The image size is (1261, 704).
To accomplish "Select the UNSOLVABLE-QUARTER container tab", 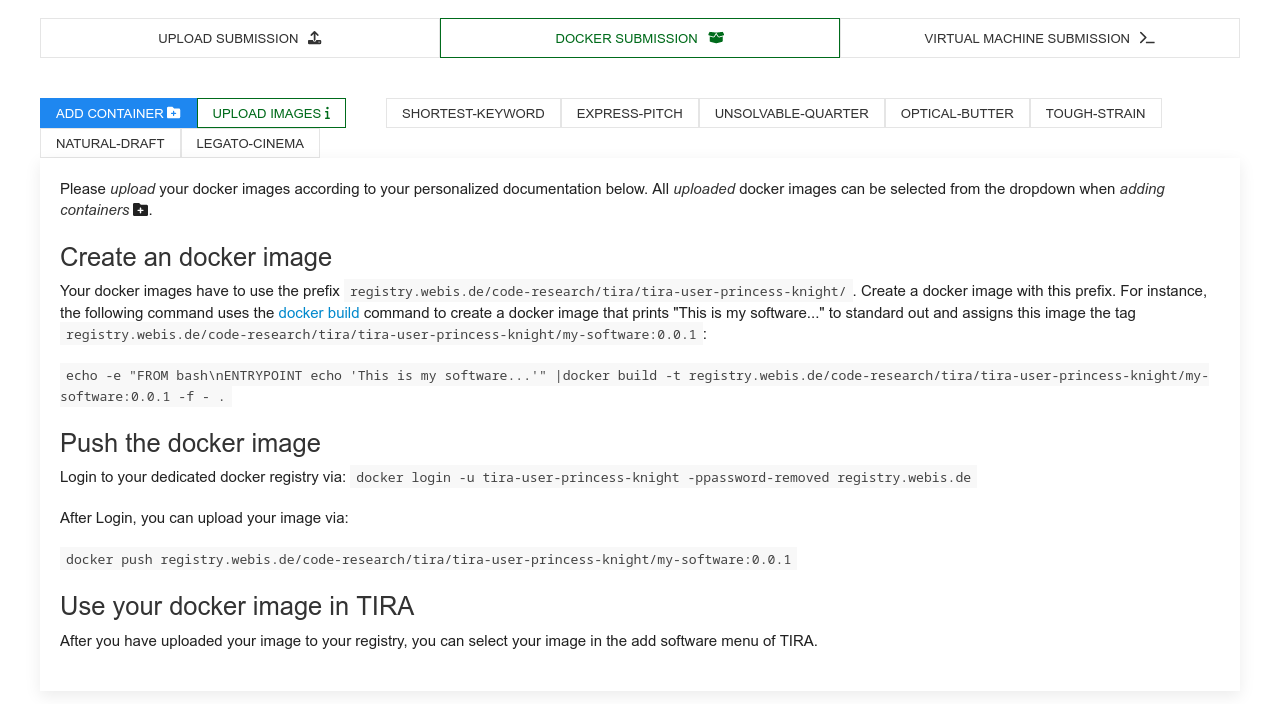I will tap(792, 113).
